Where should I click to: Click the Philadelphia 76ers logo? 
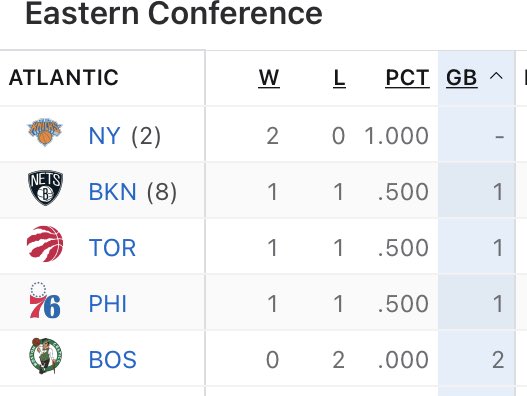[x=45, y=300]
